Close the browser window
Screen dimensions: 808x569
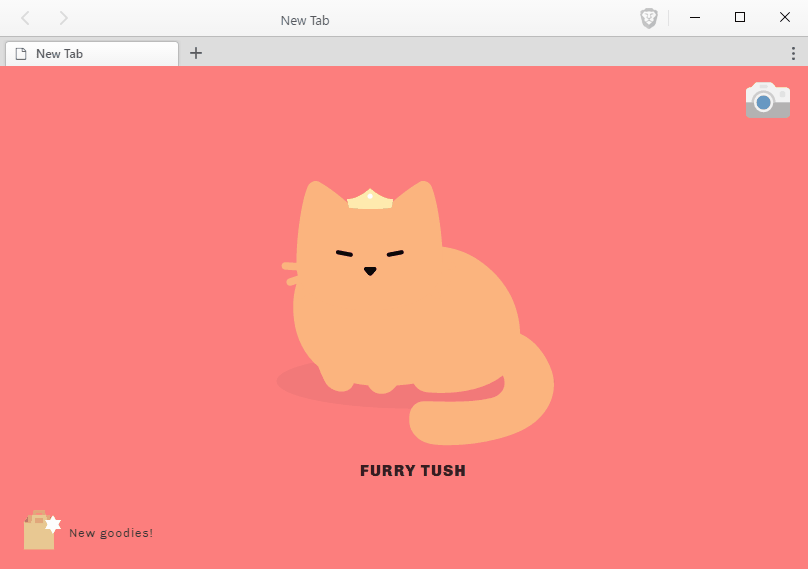784,18
